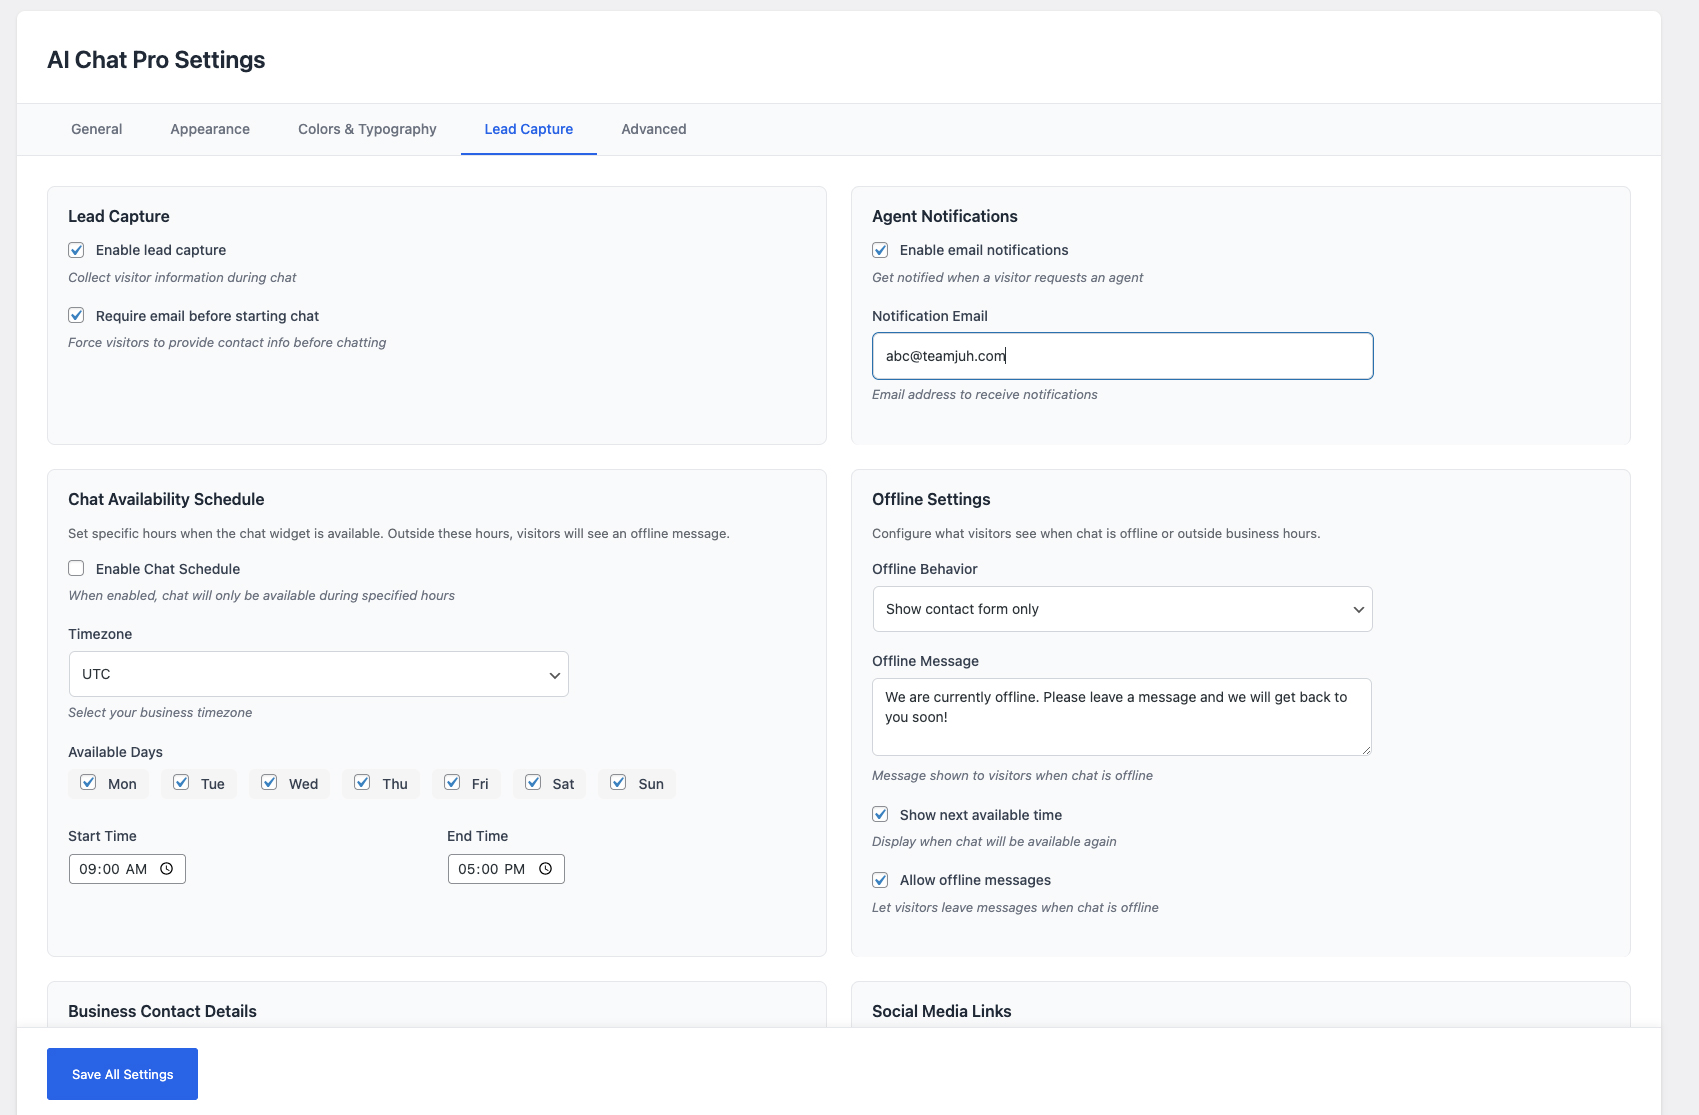Viewport: 1699px width, 1115px height.
Task: Click the Notification Email input field
Action: click(x=1122, y=355)
